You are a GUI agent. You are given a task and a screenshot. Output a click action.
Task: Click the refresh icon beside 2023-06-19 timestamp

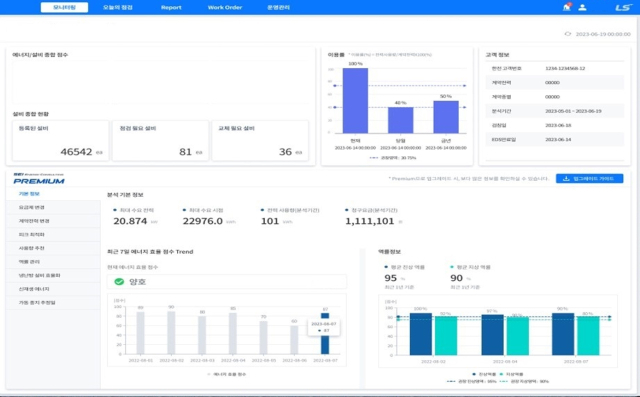pyautogui.click(x=568, y=34)
